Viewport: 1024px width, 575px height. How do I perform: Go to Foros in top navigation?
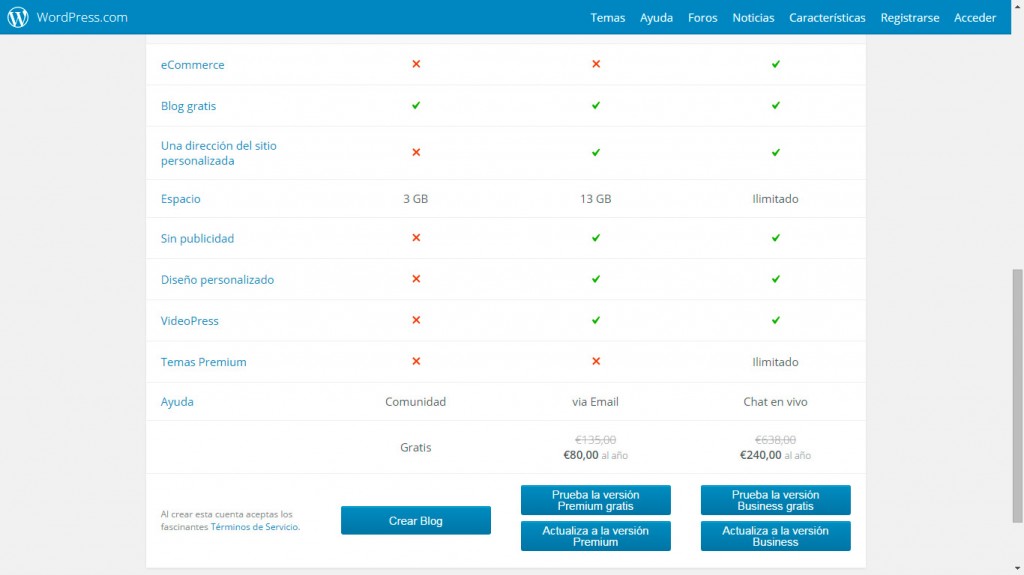[703, 18]
